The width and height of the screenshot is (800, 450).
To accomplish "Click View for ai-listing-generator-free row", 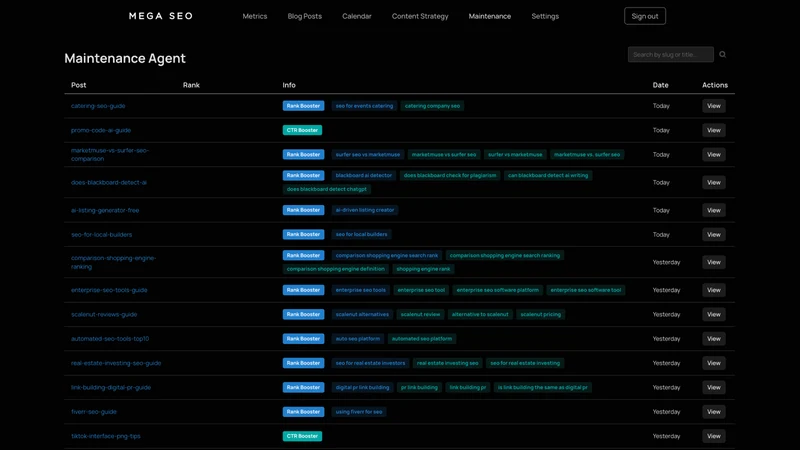I will pyautogui.click(x=714, y=210).
